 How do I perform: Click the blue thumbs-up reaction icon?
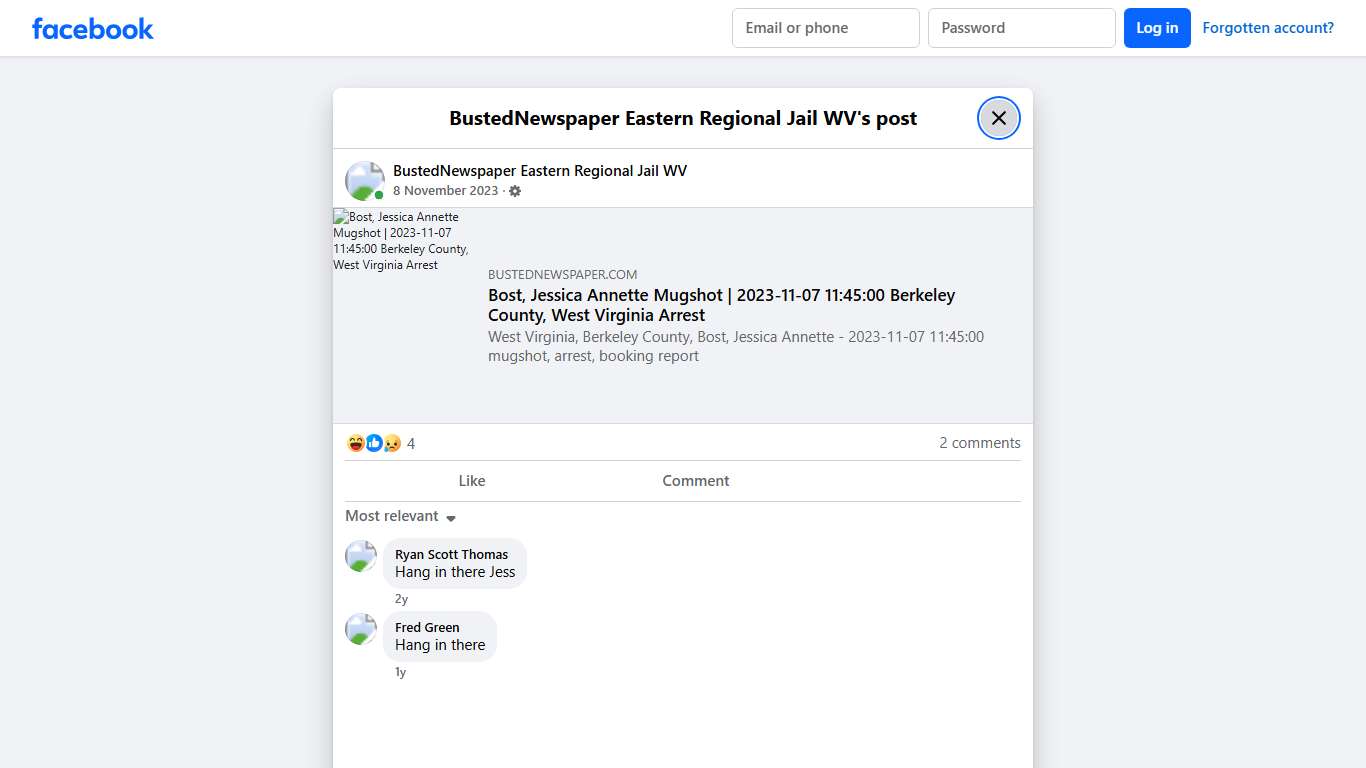pos(373,443)
